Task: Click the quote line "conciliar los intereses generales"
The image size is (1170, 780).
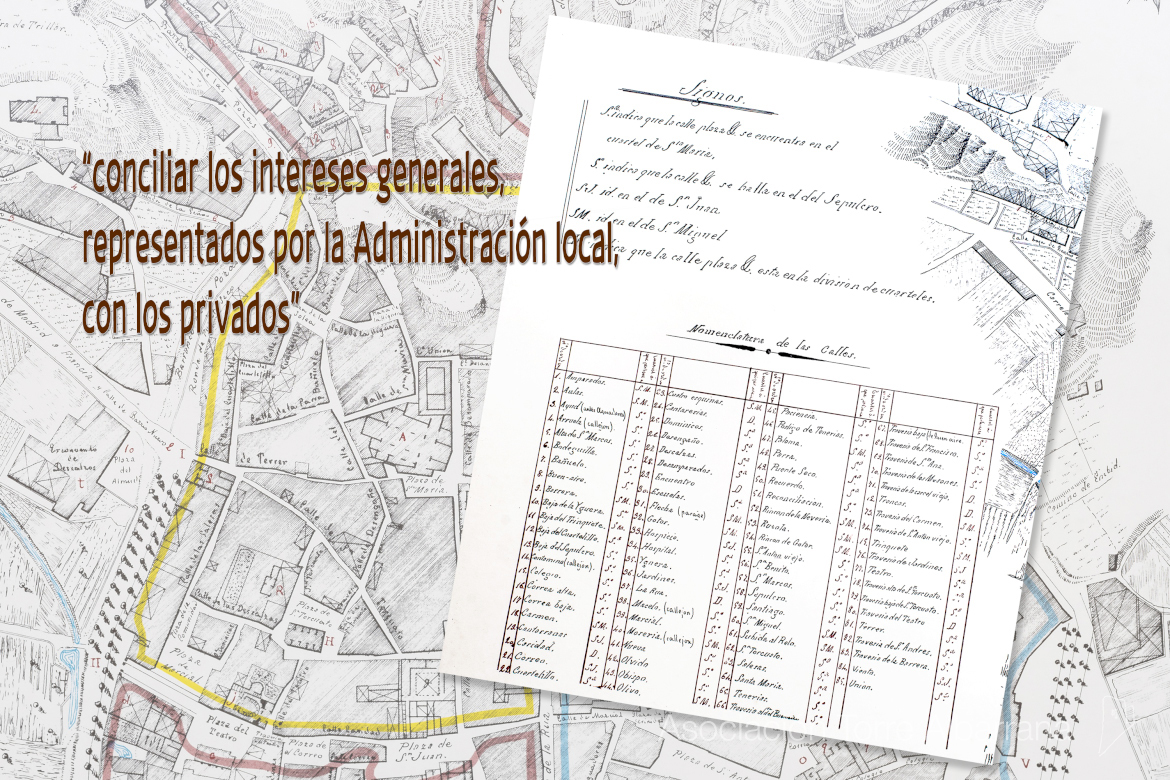Action: pos(293,178)
